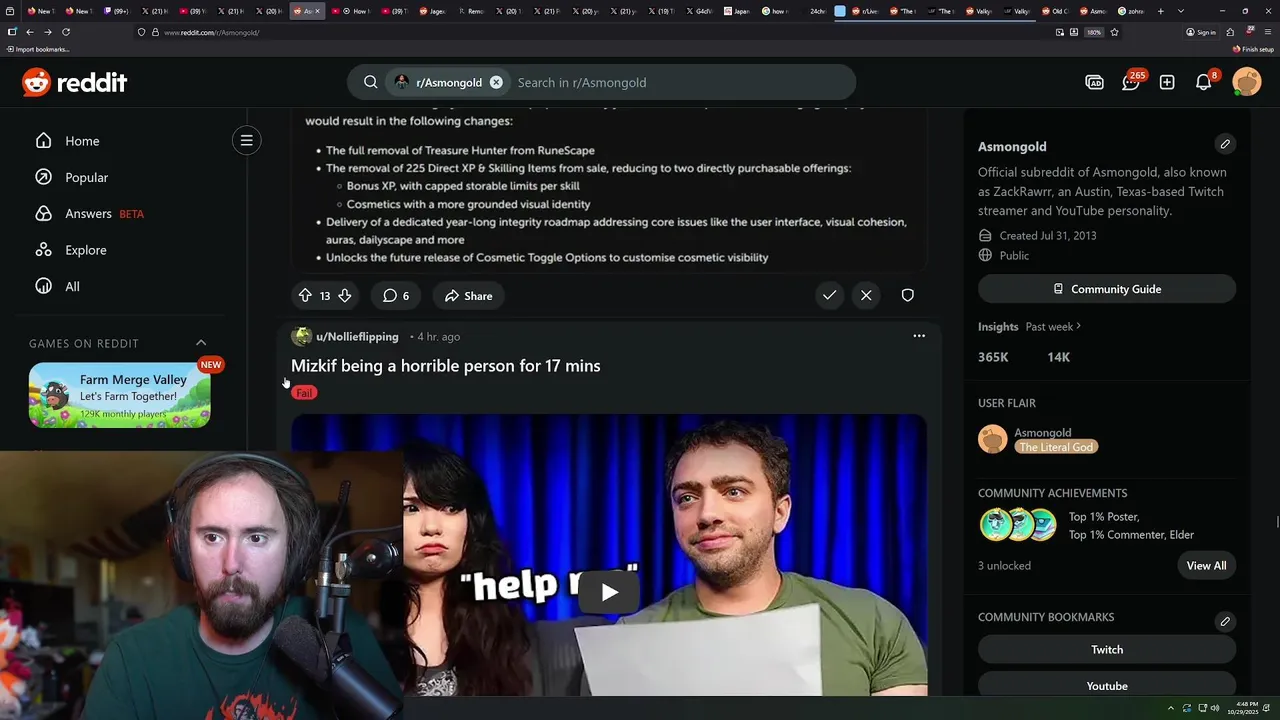1280x720 pixels.
Task: Open the Youtube bookmark
Action: pos(1107,685)
